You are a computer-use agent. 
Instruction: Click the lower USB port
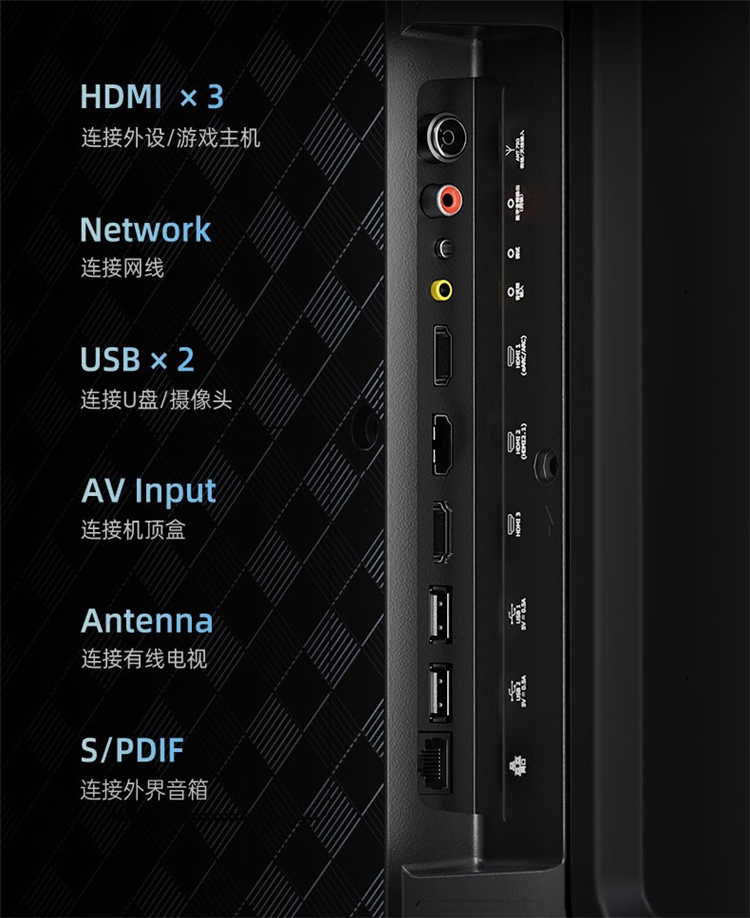pos(440,692)
